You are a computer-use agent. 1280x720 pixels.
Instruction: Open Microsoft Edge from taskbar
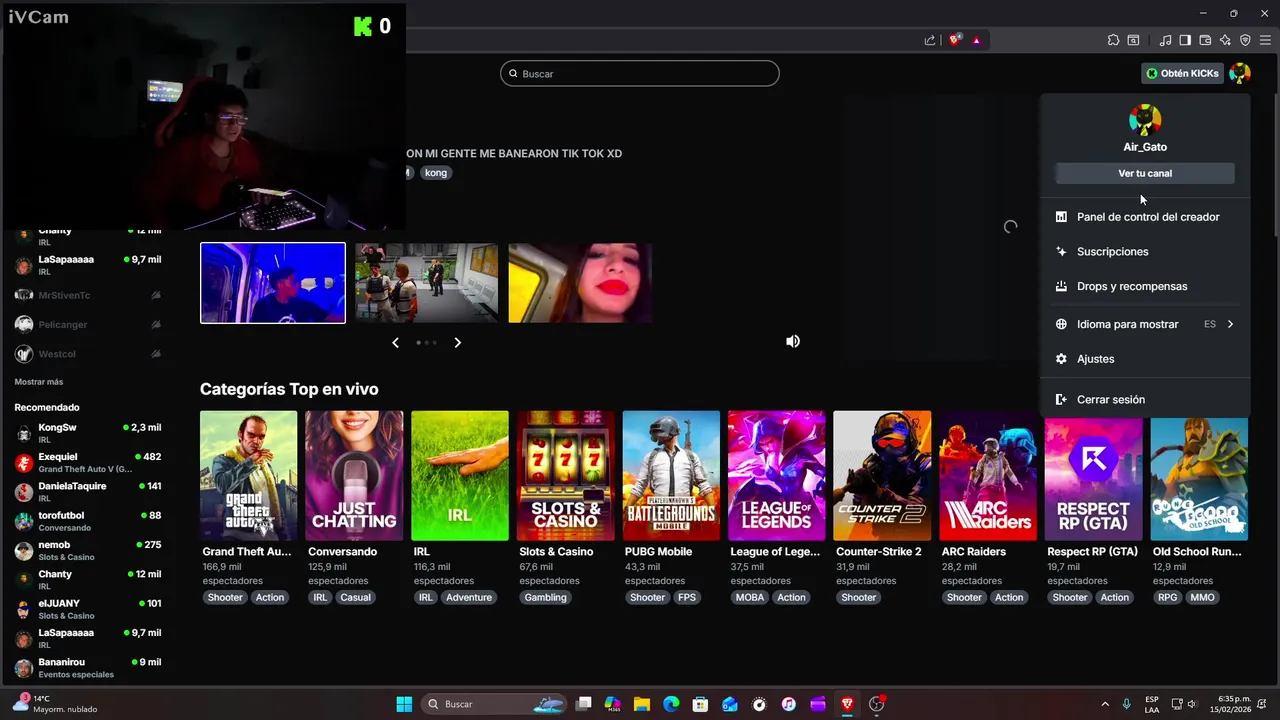click(671, 704)
